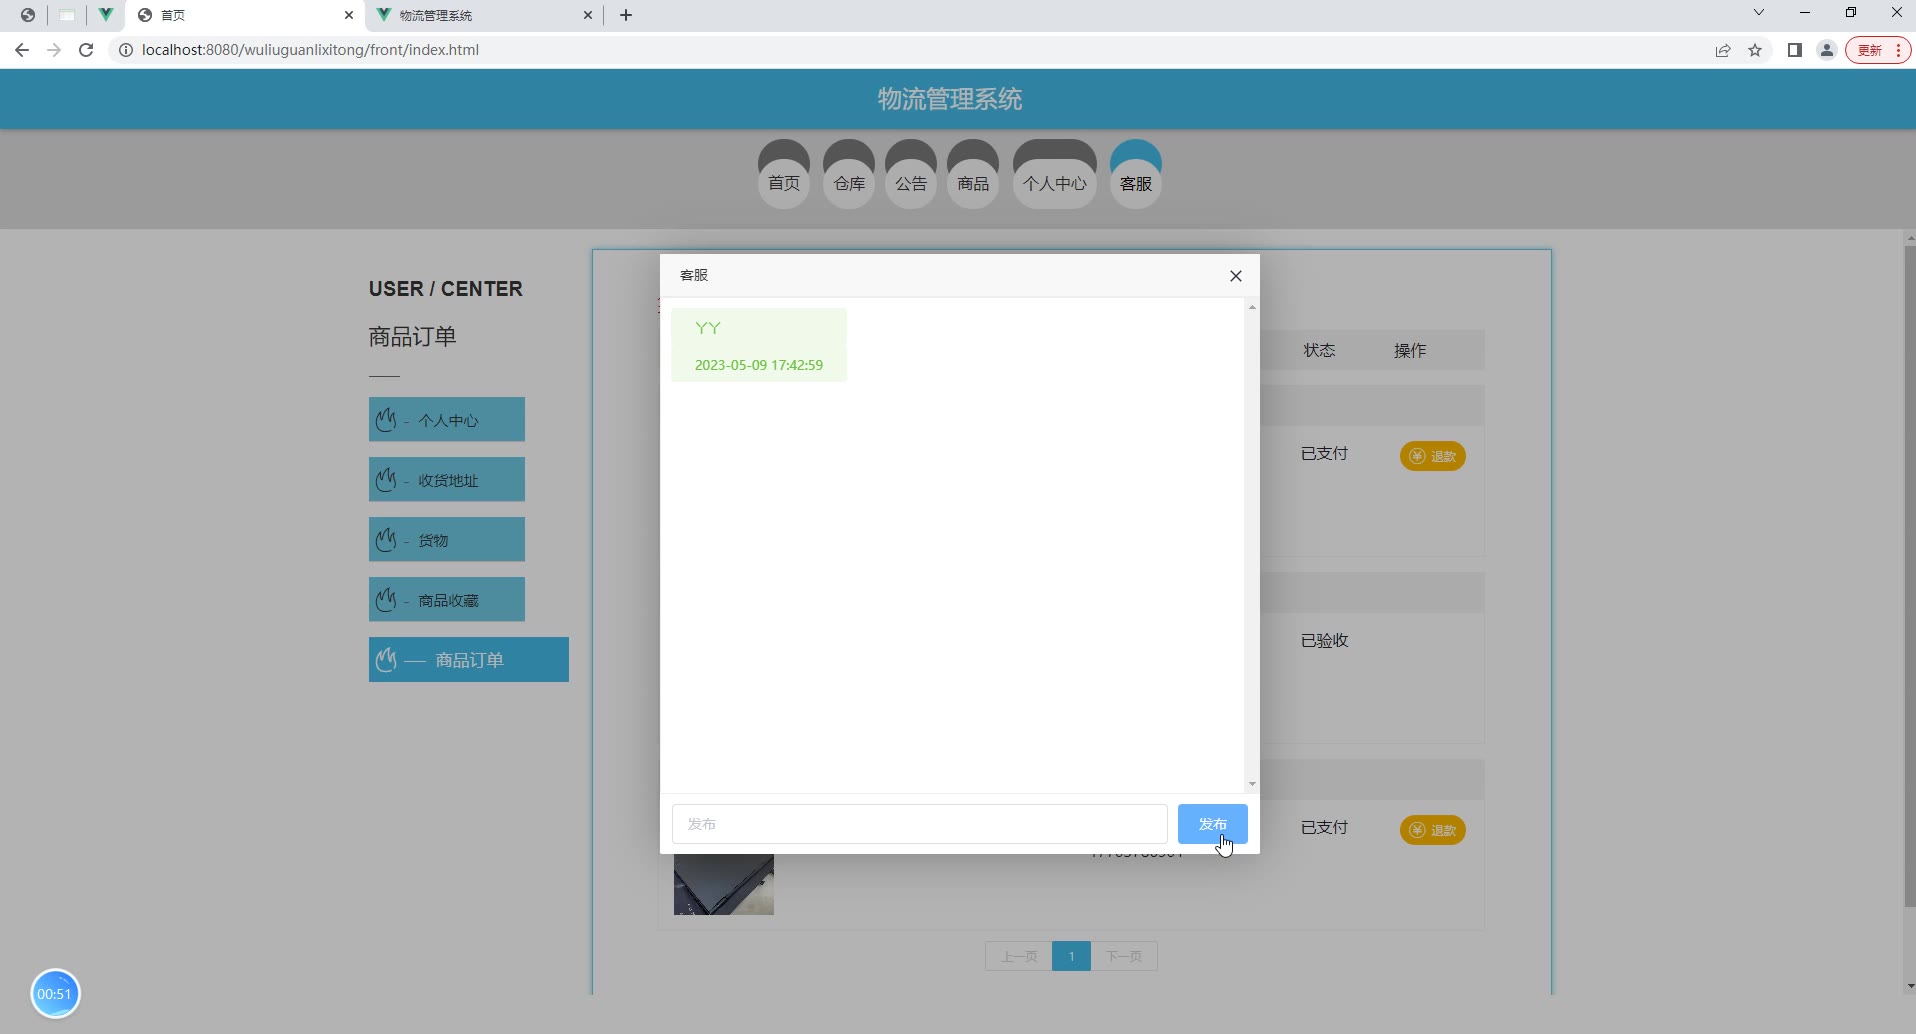Click the flame icon beside 商品收藏
The width and height of the screenshot is (1916, 1034).
(x=386, y=600)
